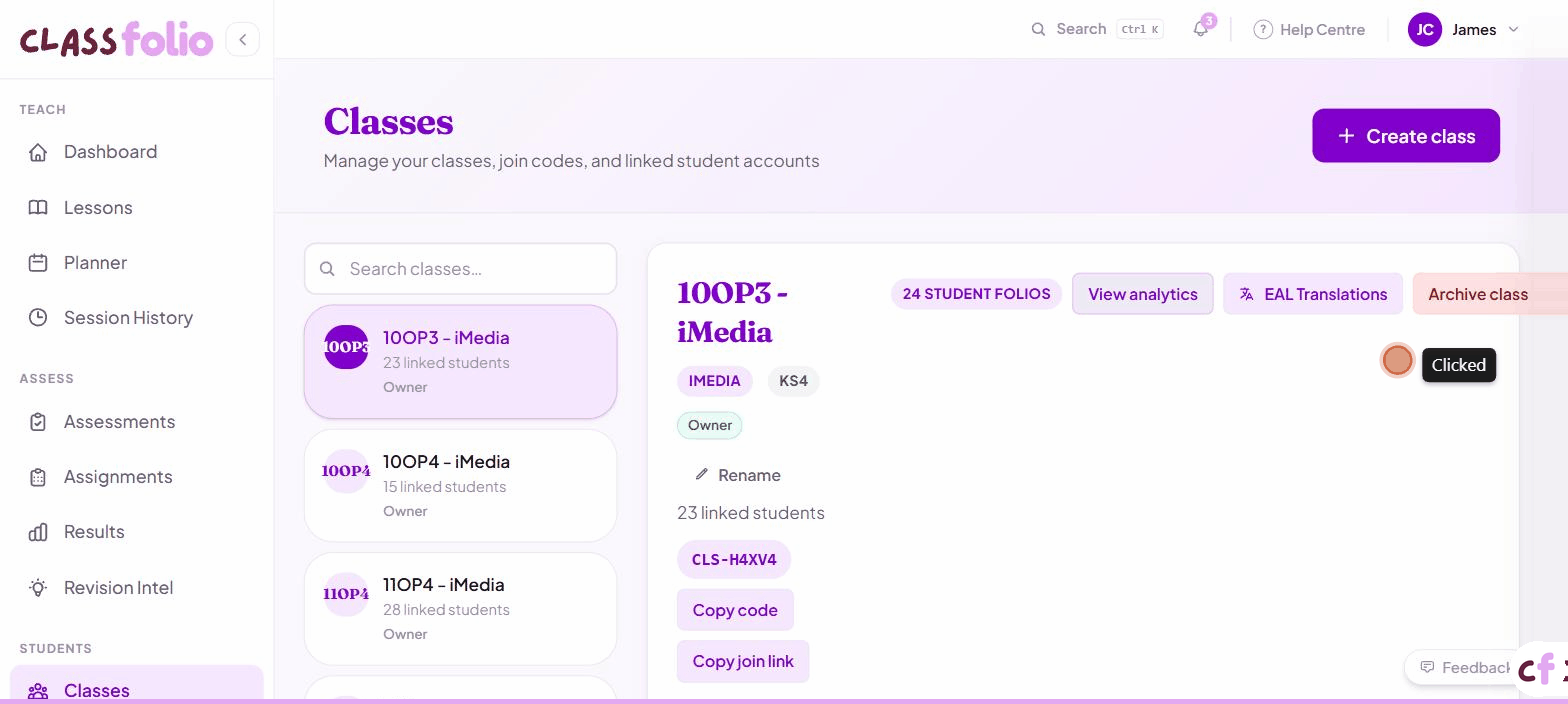Image resolution: width=1568 pixels, height=704 pixels.
Task: Click the pencil icon next to Rename
Action: click(701, 474)
